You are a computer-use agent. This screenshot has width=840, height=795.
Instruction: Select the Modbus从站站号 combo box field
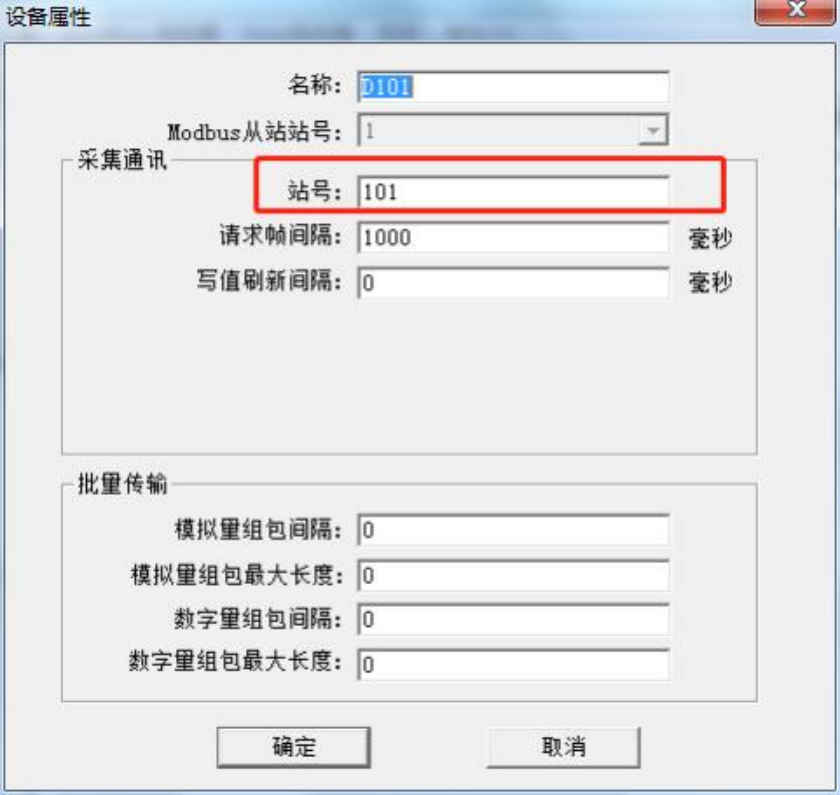tap(513, 130)
